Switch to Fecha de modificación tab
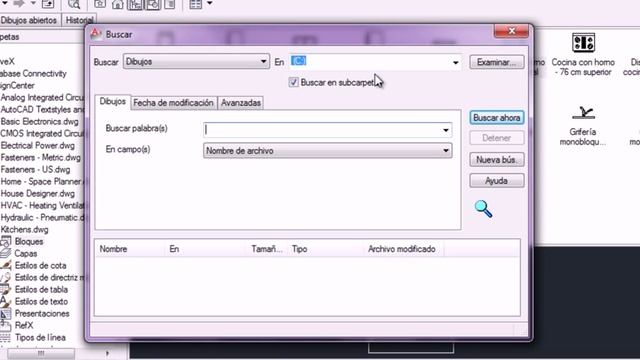The height and width of the screenshot is (360, 640). coord(173,103)
